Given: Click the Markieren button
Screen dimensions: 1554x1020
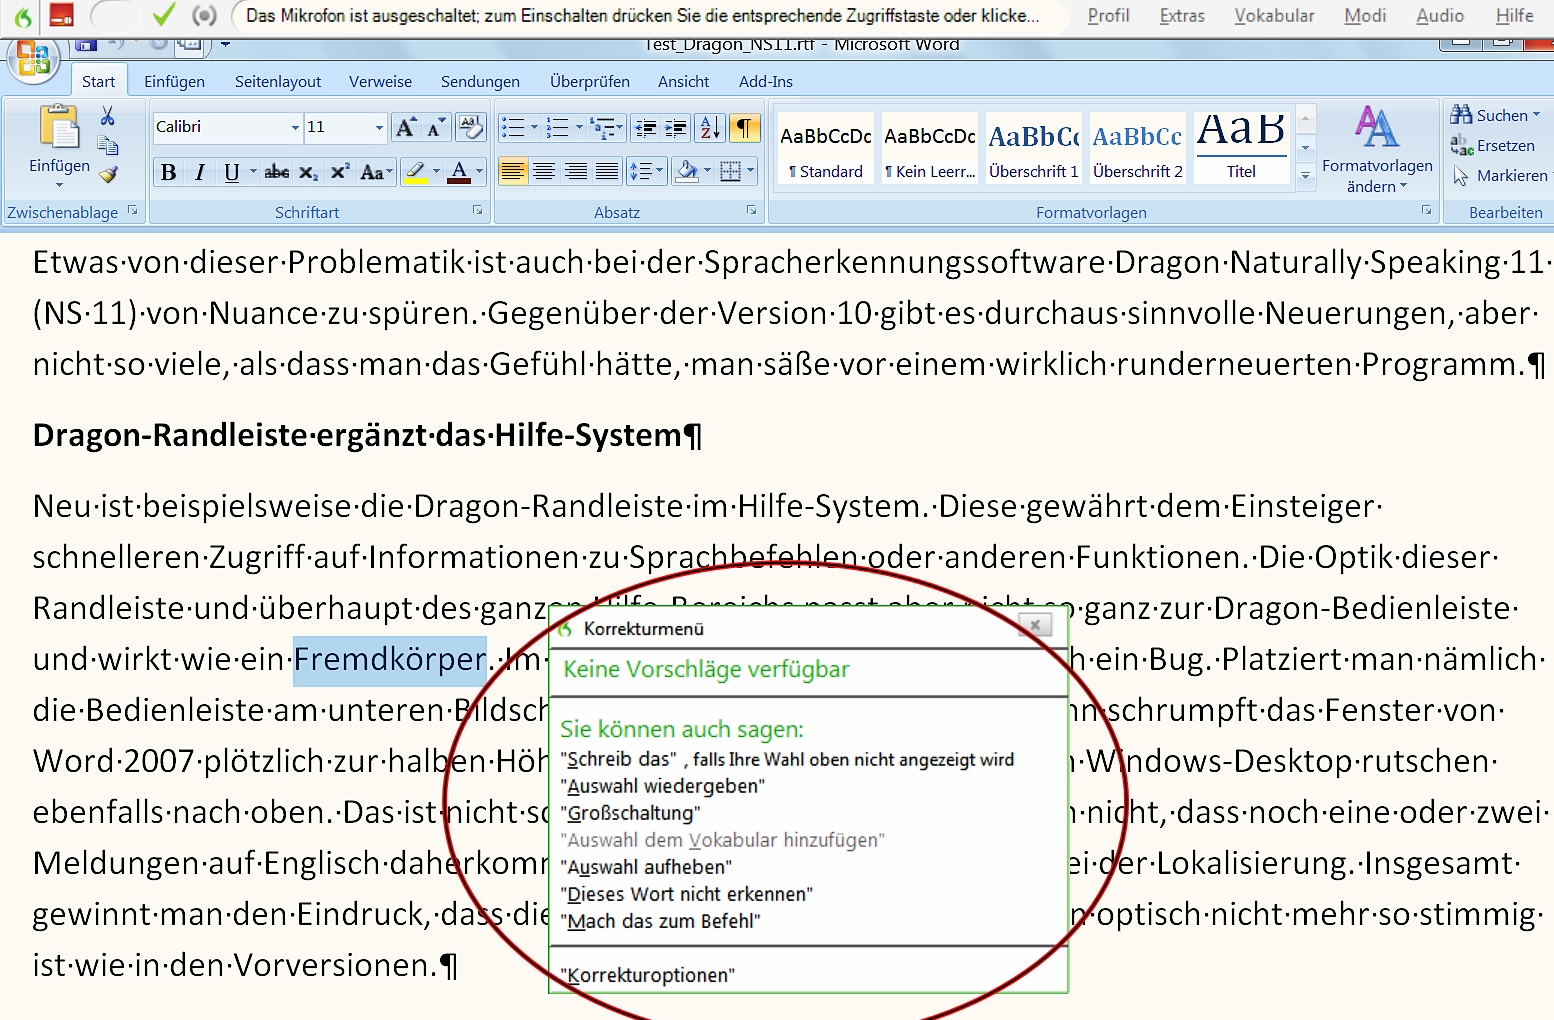Looking at the screenshot, I should 1501,176.
